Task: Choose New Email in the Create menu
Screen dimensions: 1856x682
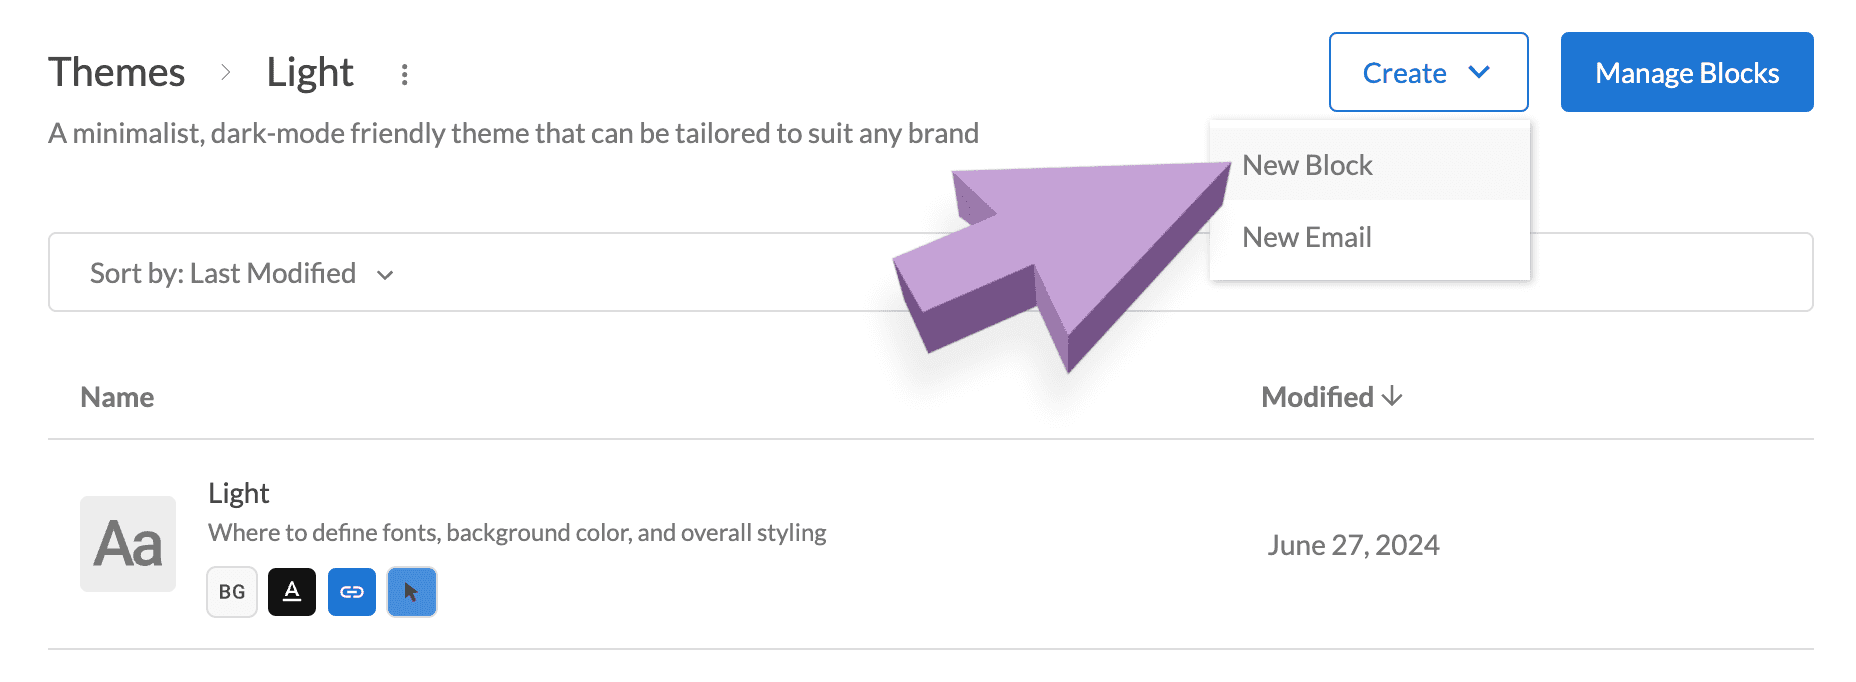Action: coord(1307,237)
